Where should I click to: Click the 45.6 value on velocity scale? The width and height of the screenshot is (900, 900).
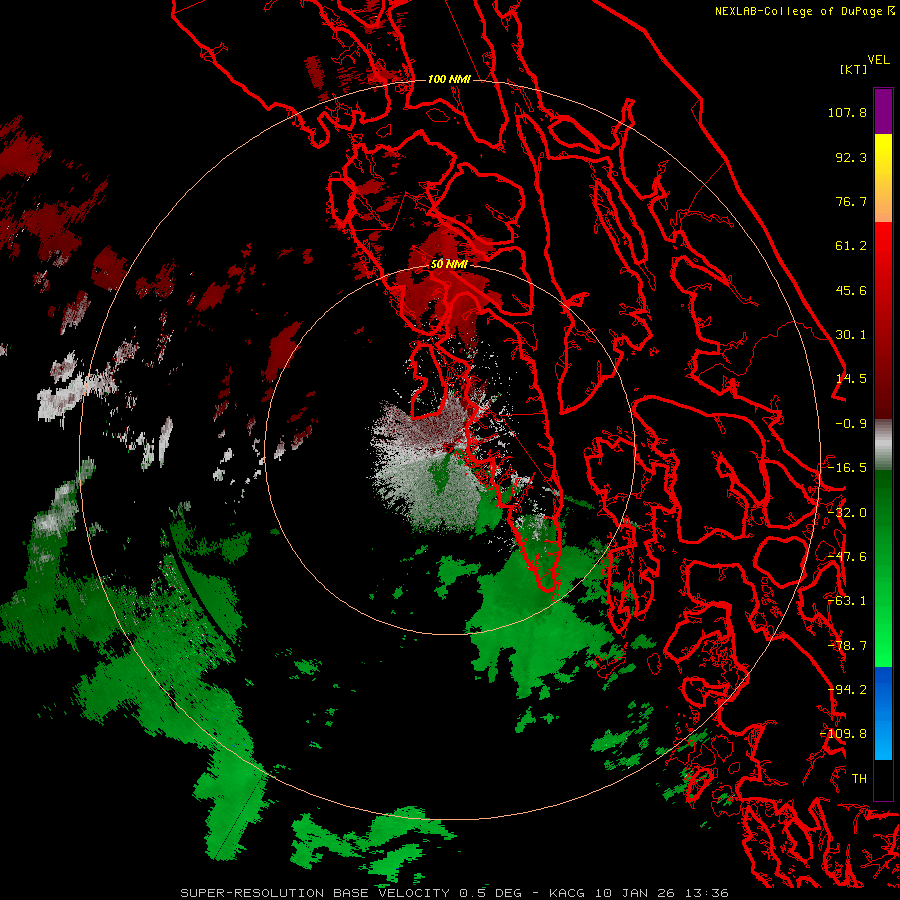[851, 290]
